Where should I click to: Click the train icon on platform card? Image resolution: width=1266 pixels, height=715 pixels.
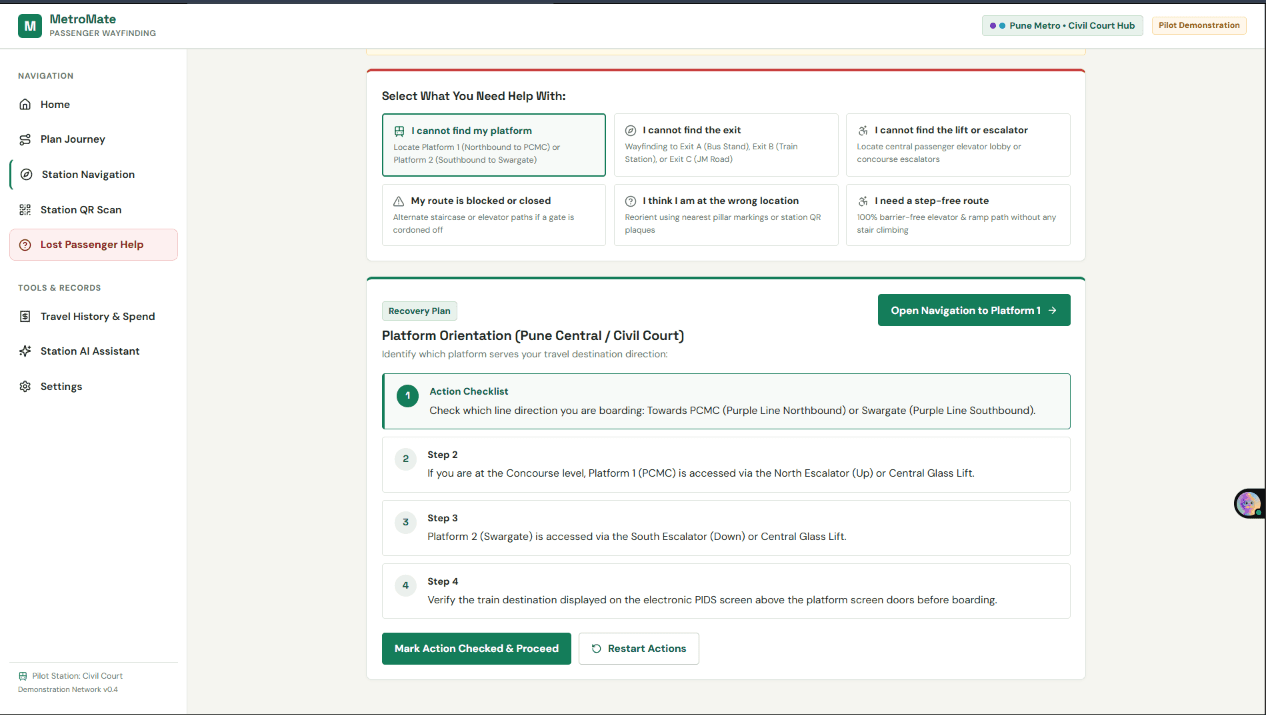coord(399,131)
